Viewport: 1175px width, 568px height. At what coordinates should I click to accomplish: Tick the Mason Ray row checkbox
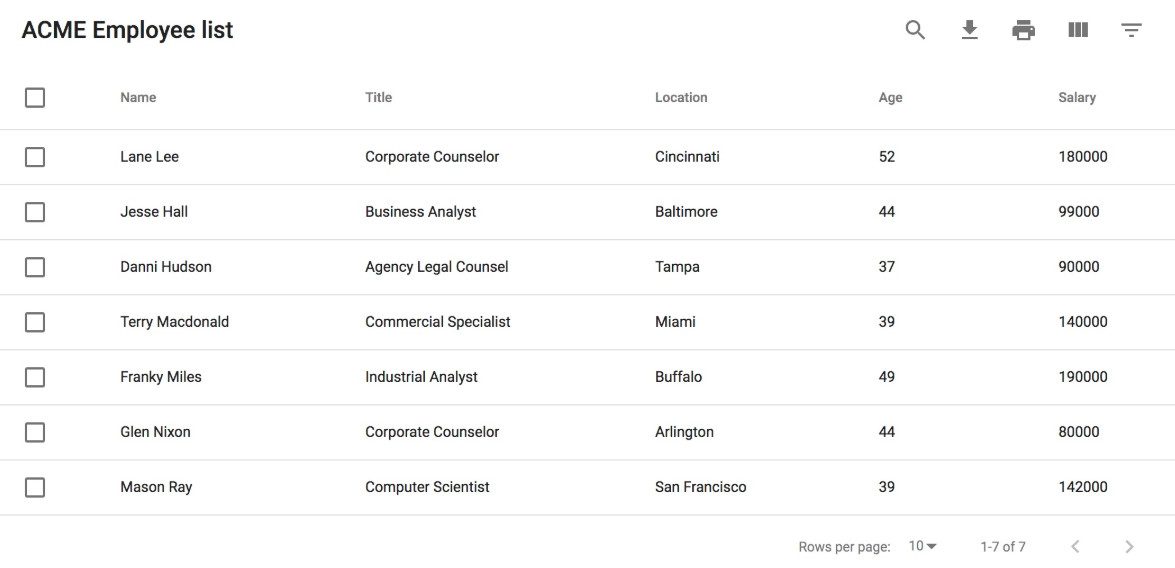coord(34,488)
